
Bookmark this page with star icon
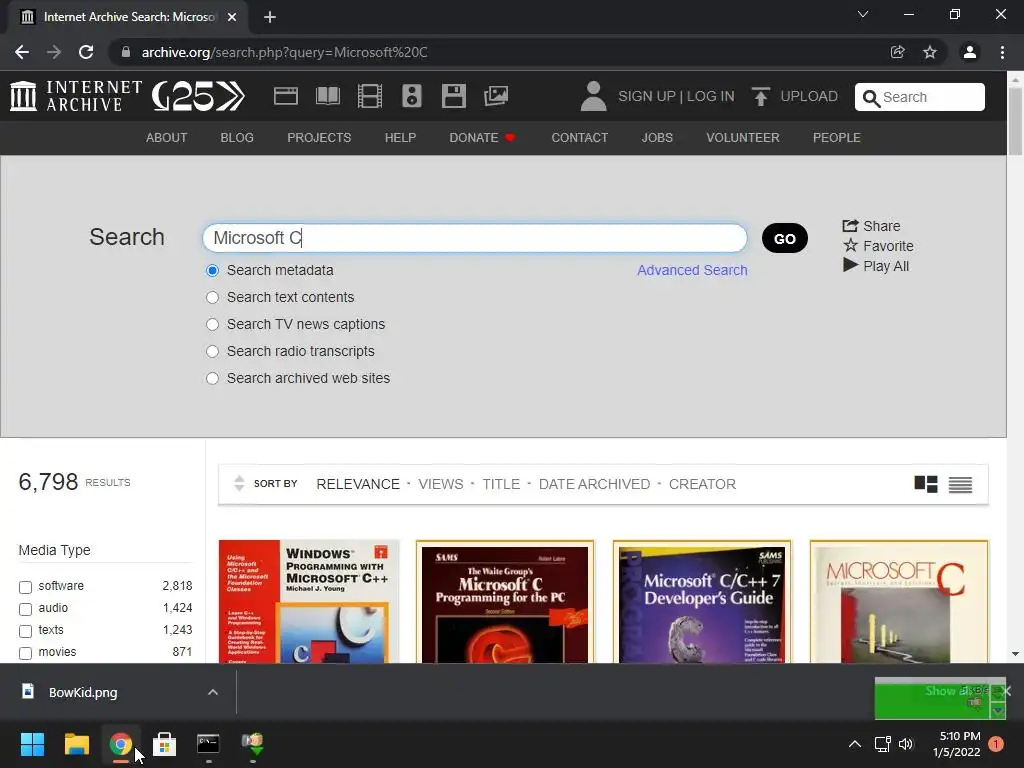pos(929,52)
